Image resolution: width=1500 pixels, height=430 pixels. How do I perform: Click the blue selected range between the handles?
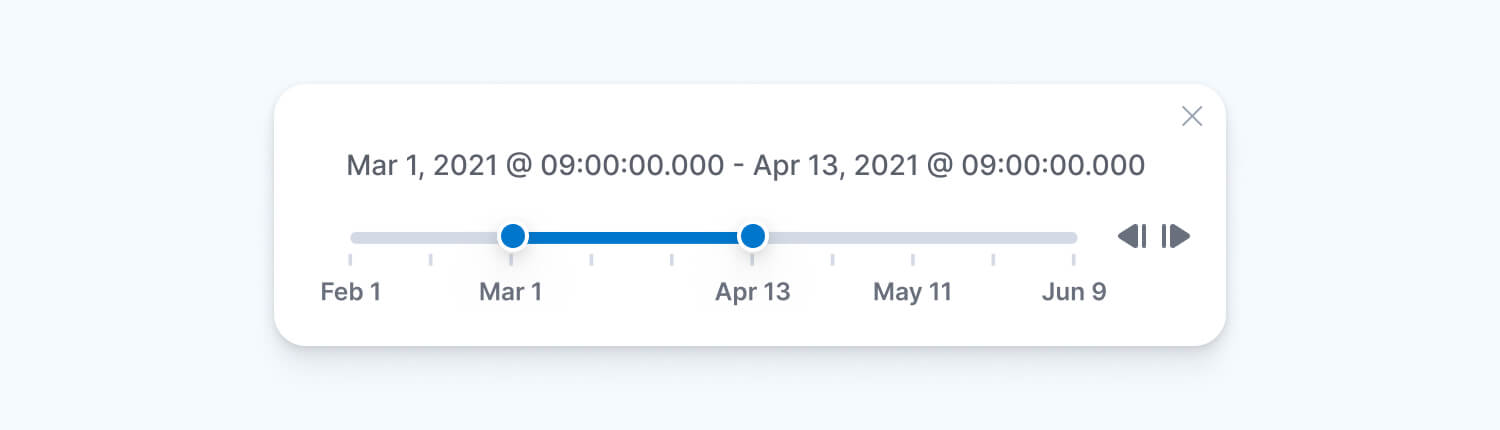(x=632, y=238)
